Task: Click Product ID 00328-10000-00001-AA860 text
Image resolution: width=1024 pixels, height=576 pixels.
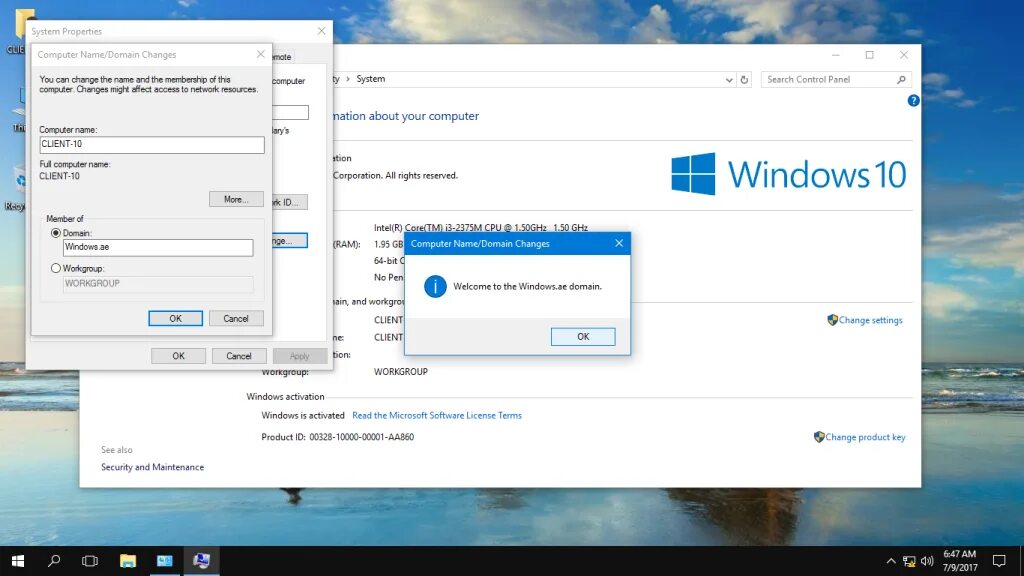Action: pos(338,437)
